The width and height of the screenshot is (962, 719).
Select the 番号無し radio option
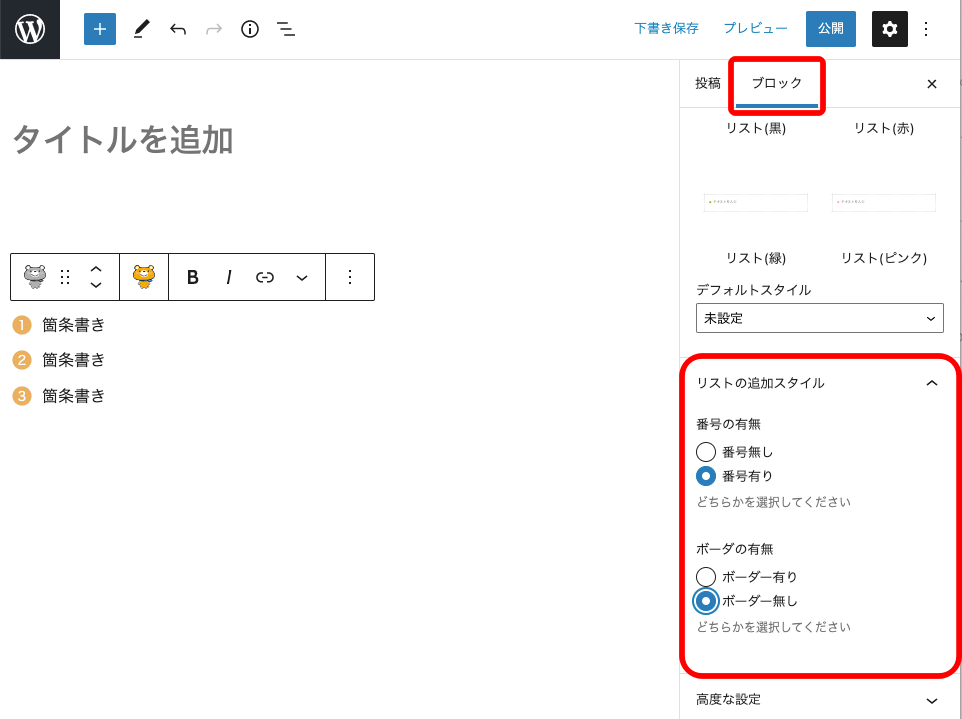(706, 452)
